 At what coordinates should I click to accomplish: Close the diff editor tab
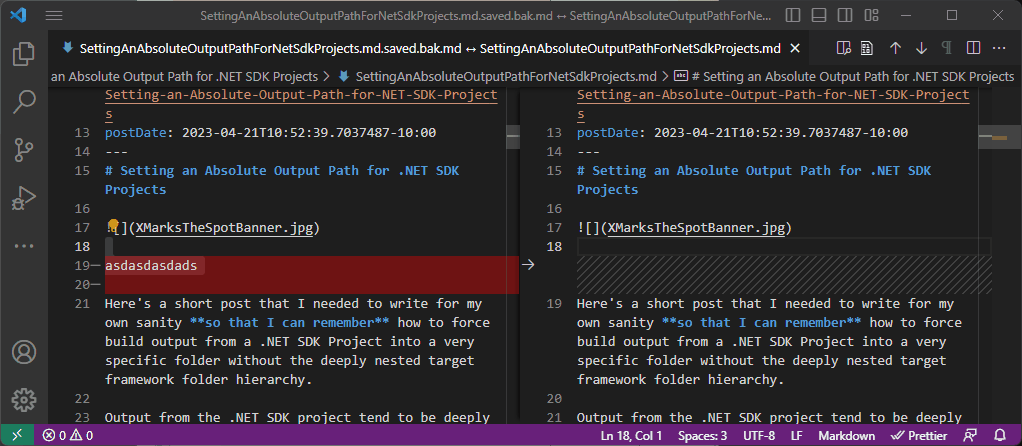click(x=795, y=48)
